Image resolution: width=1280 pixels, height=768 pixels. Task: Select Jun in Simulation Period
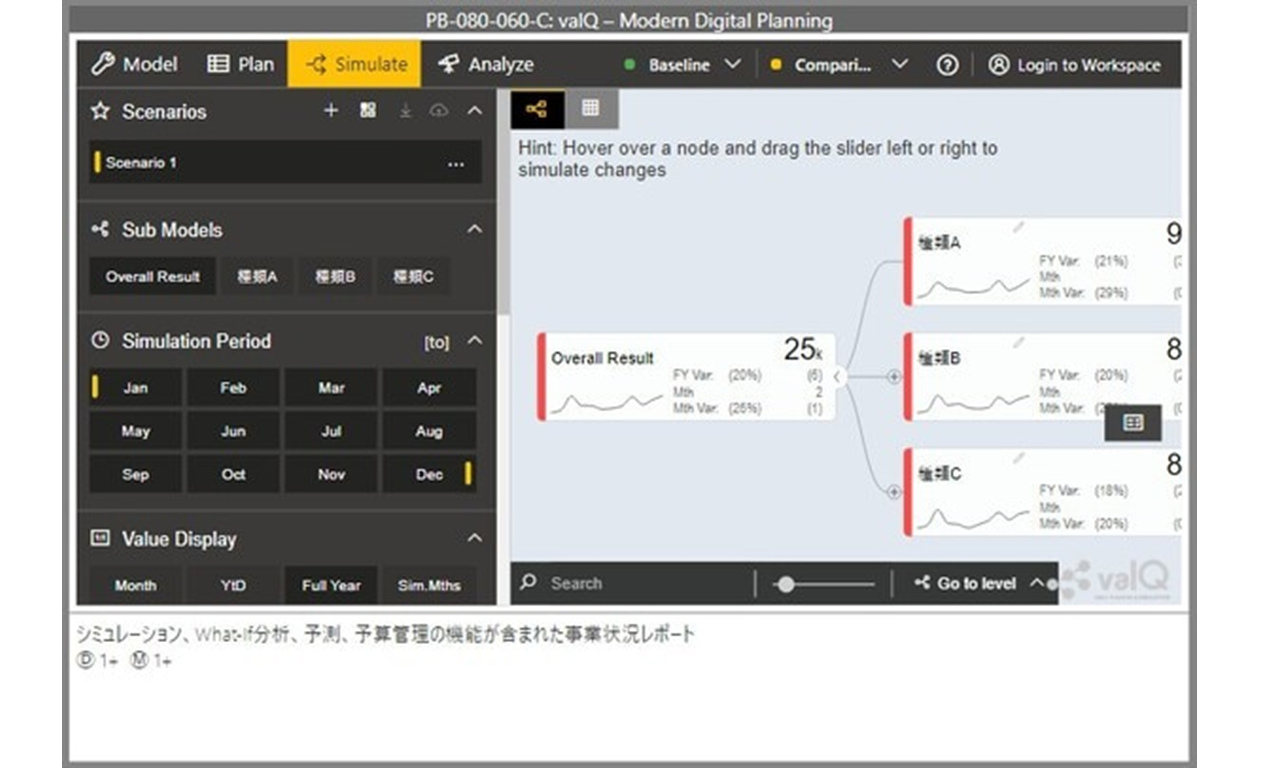click(x=233, y=431)
